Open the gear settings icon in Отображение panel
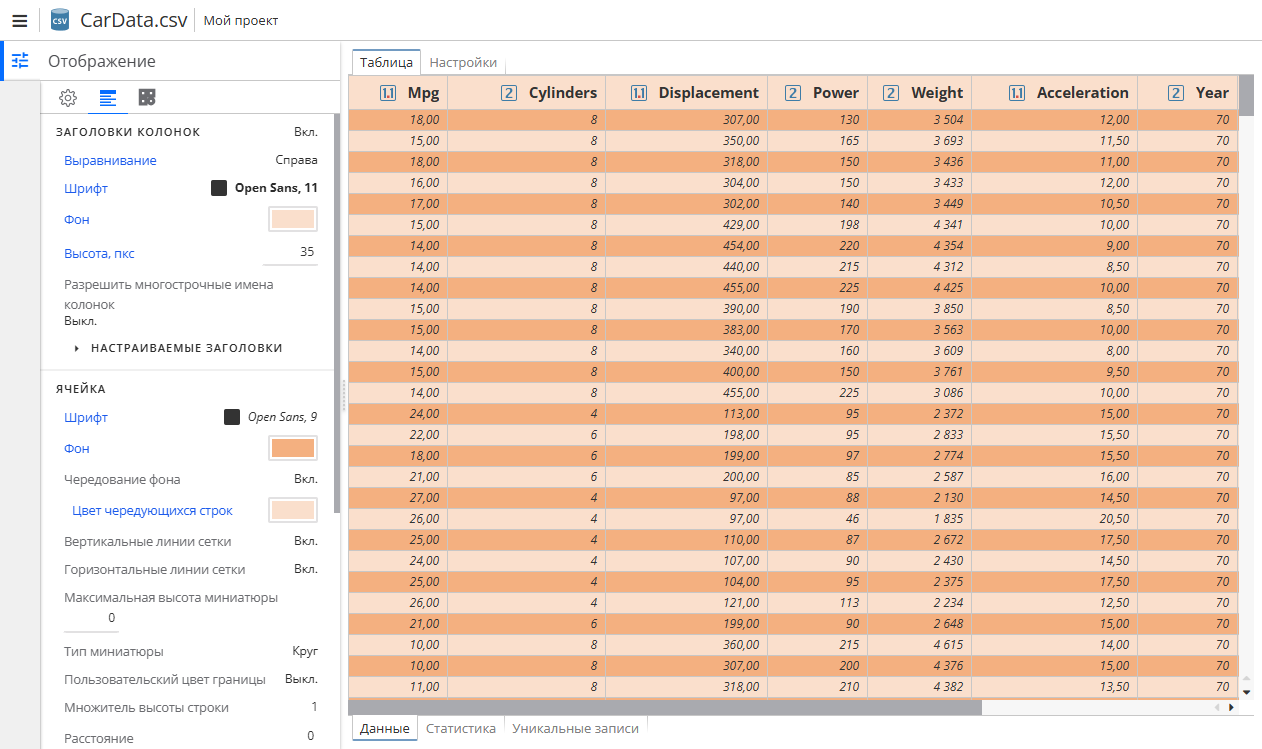1262x749 pixels. (x=67, y=97)
